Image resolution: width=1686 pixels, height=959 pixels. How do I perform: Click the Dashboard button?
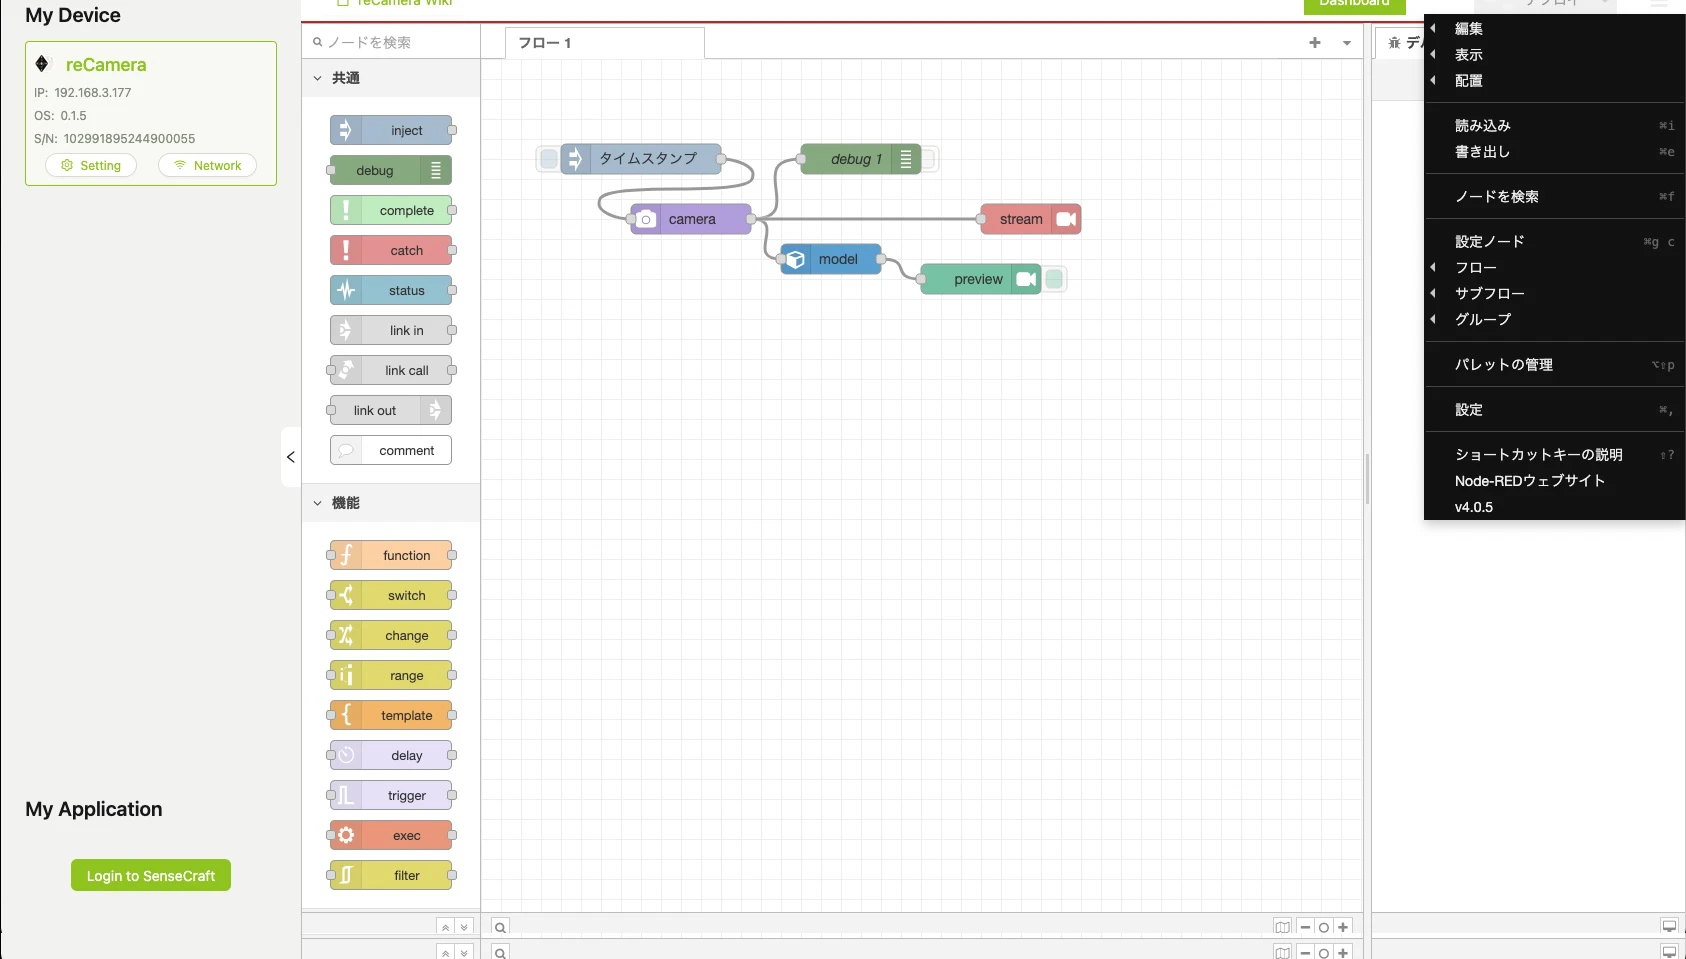1354,4
